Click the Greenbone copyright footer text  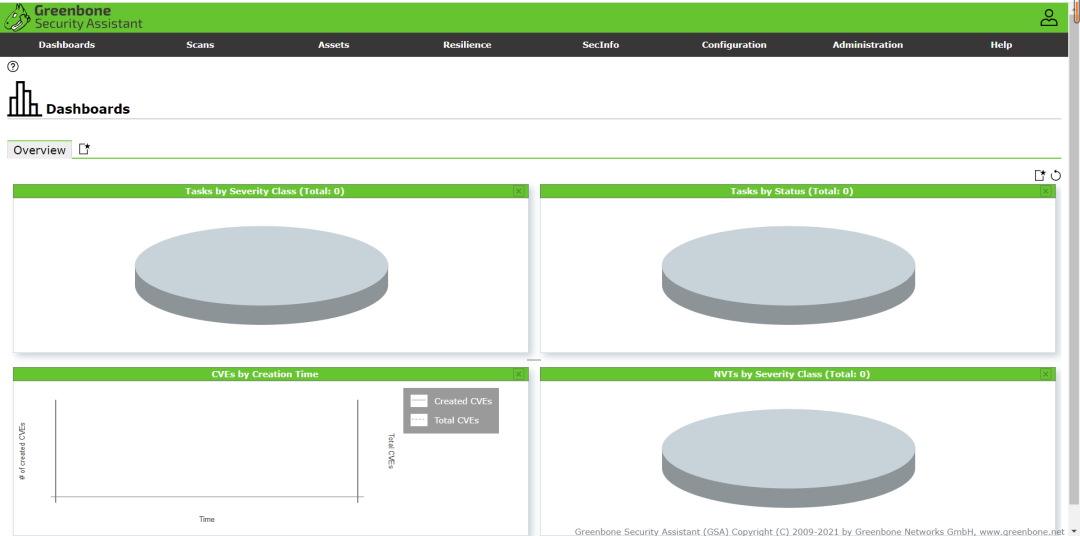pos(819,531)
